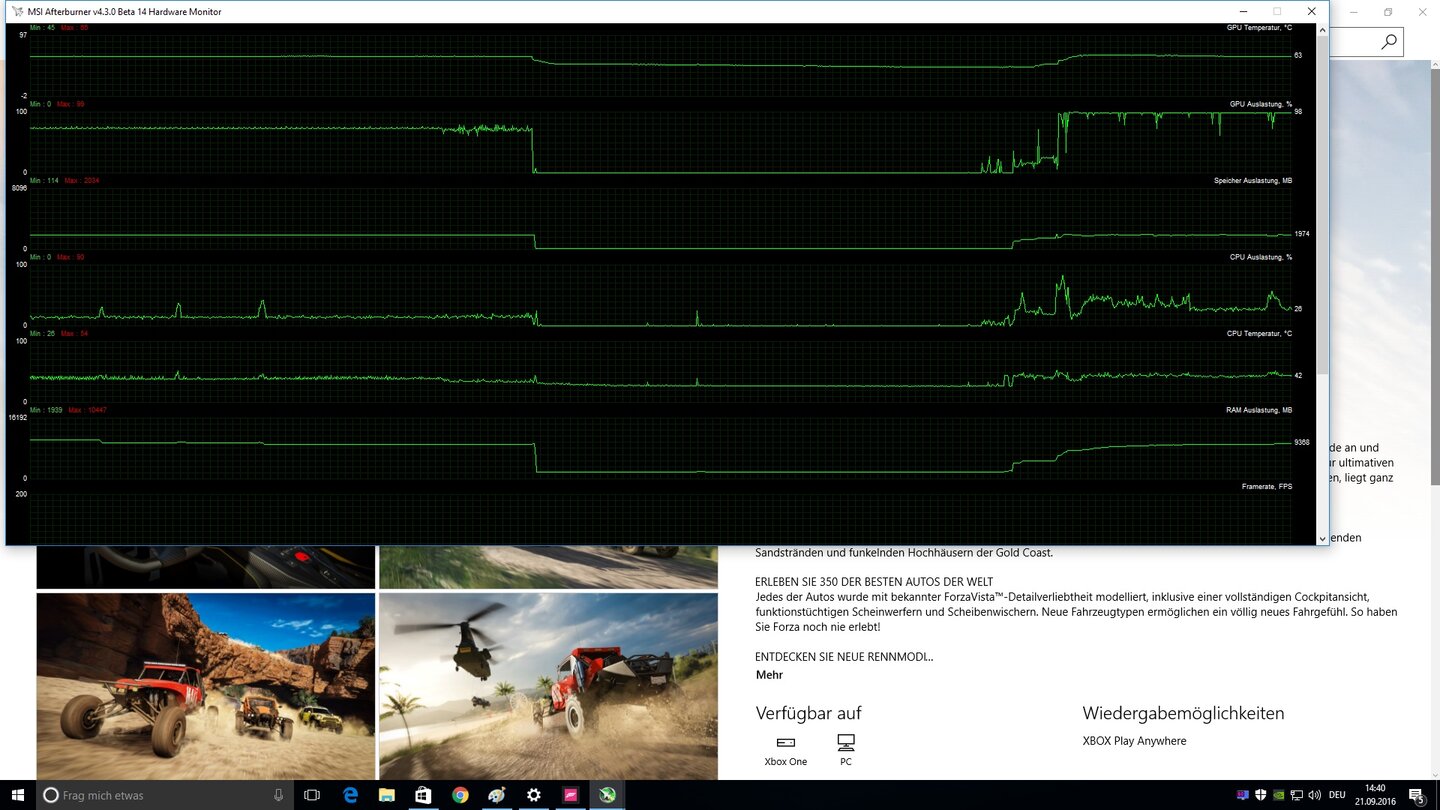Click the Speicher Auslastung graph label
The height and width of the screenshot is (810, 1440).
[x=1252, y=181]
